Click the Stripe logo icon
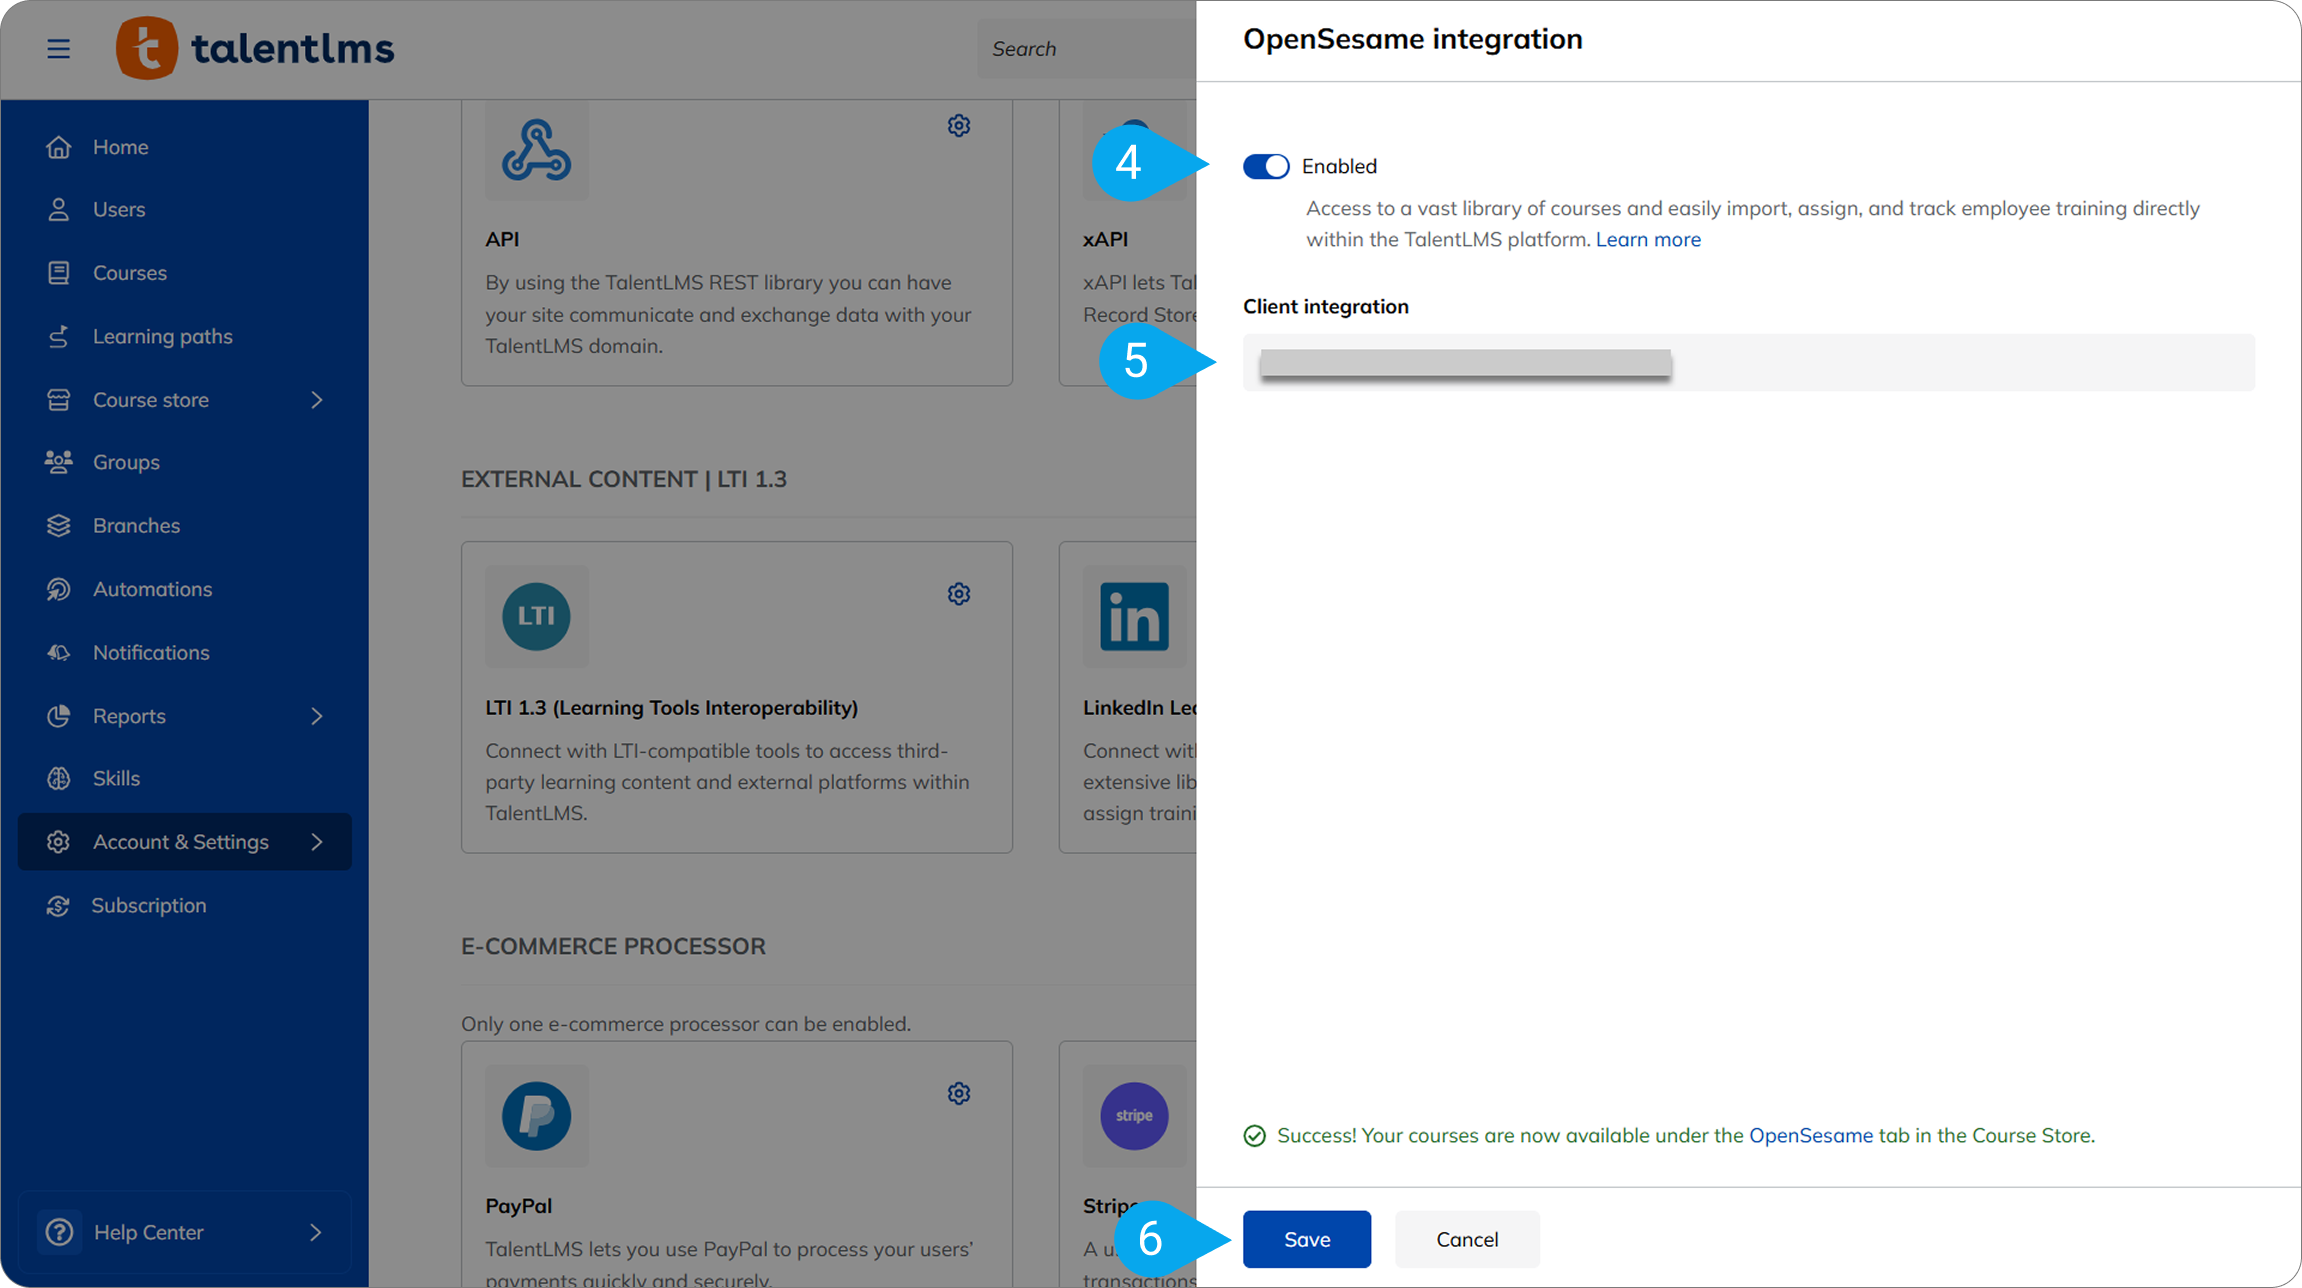This screenshot has height=1288, width=2302. tap(1134, 1115)
